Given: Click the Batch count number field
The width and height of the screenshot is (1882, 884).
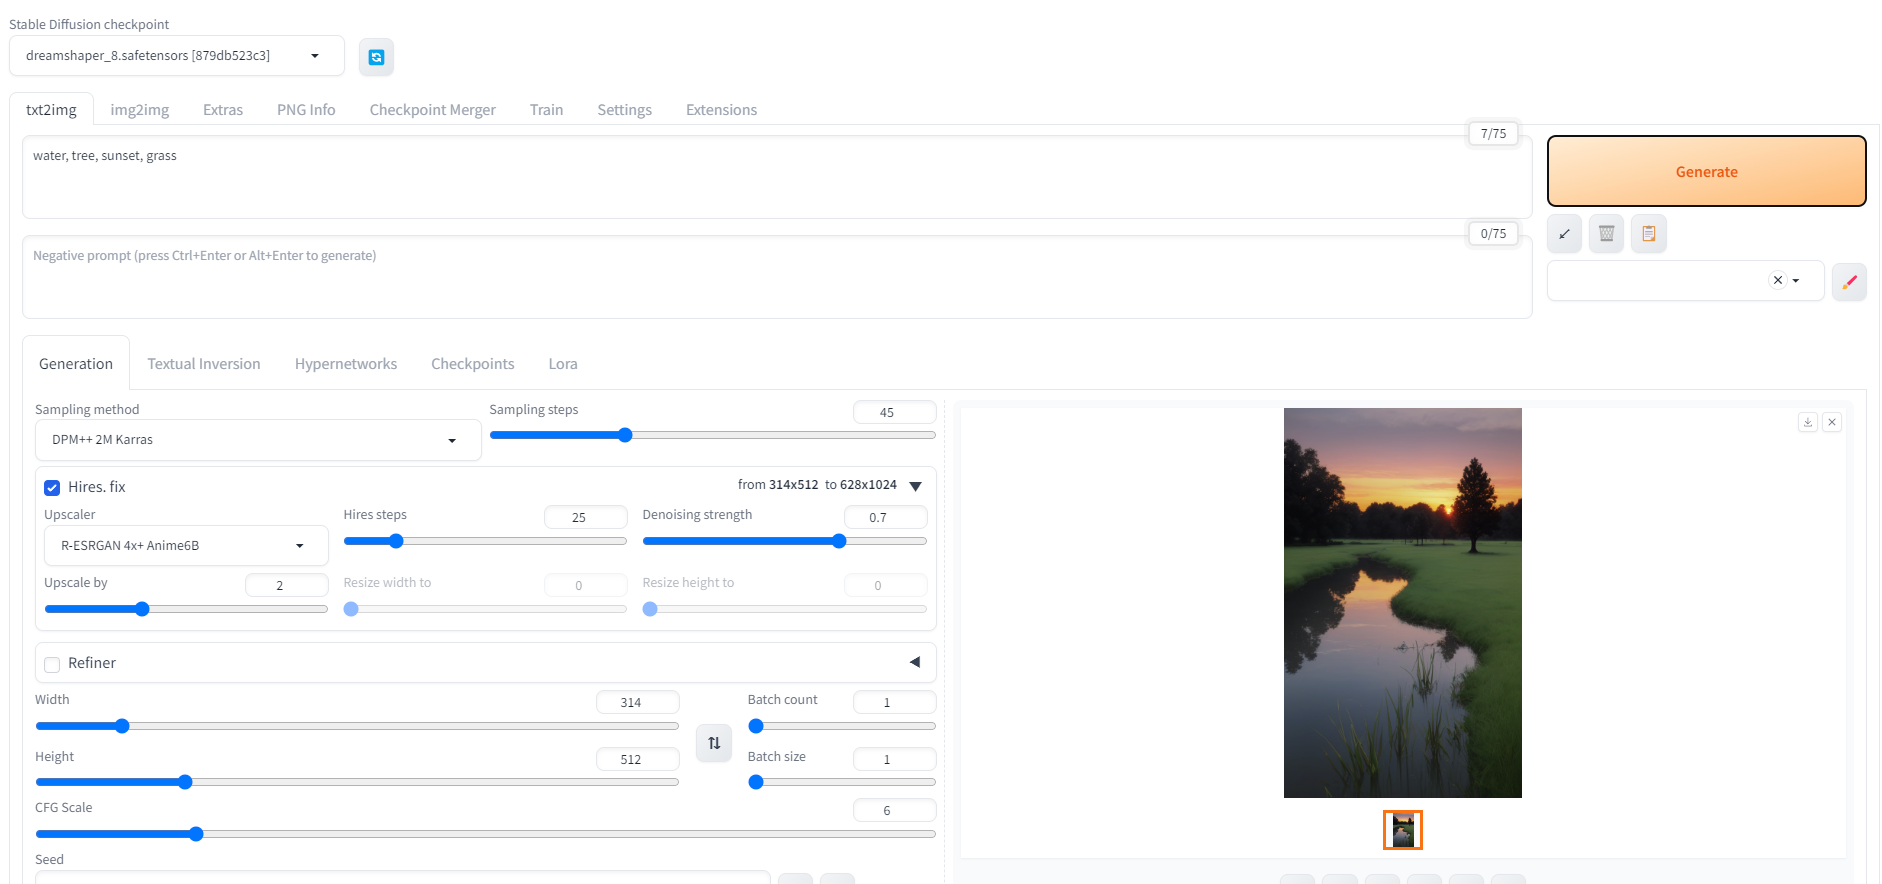Looking at the screenshot, I should click(x=894, y=702).
